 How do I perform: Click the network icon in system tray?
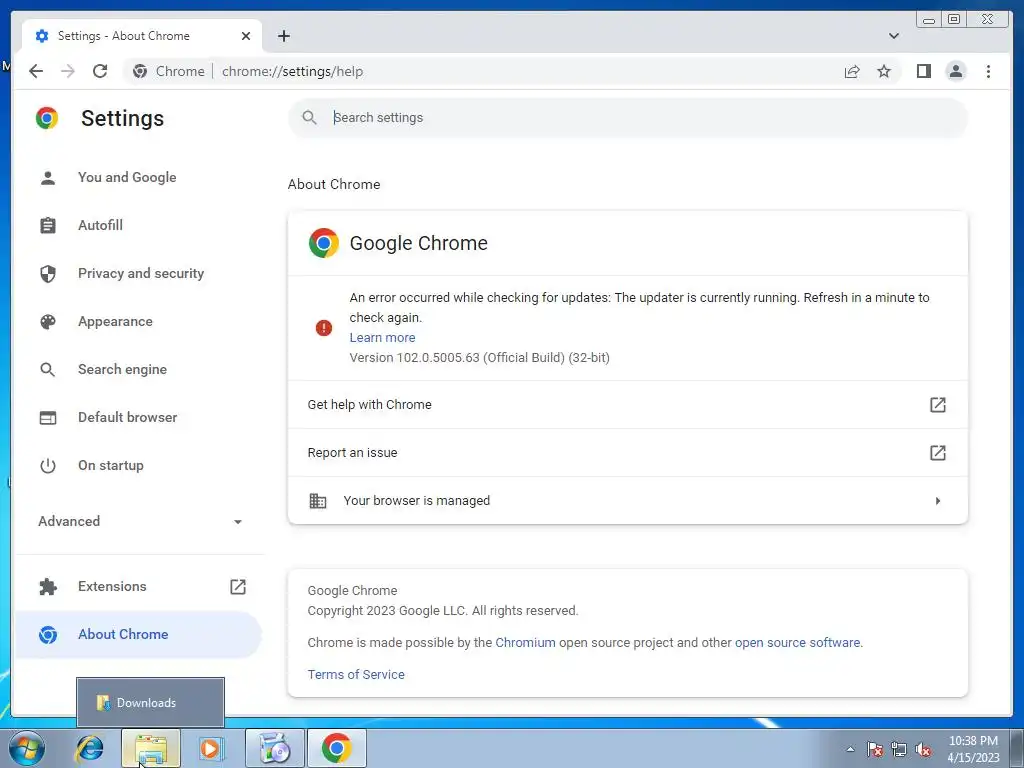tap(899, 750)
